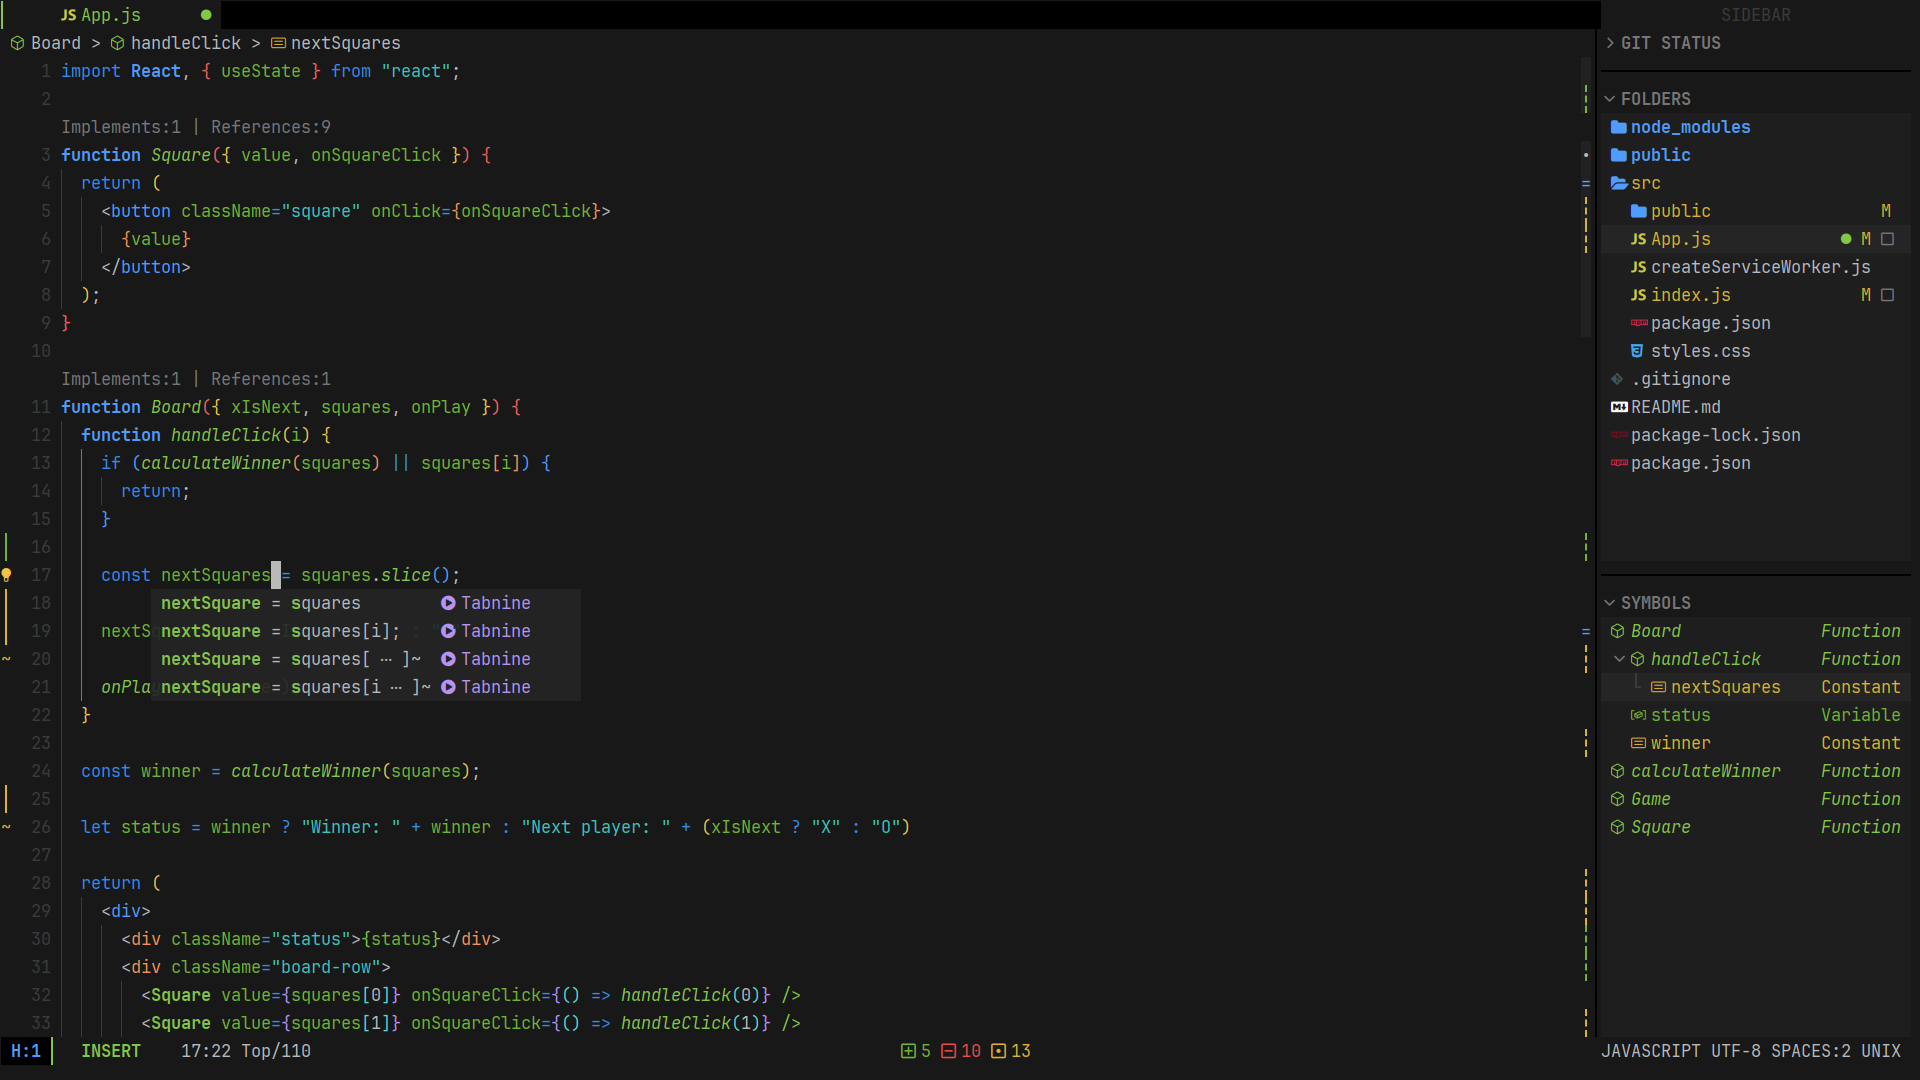
Task: Choose the 'nextSquare = squares[i];' completion
Action: click(x=280, y=631)
